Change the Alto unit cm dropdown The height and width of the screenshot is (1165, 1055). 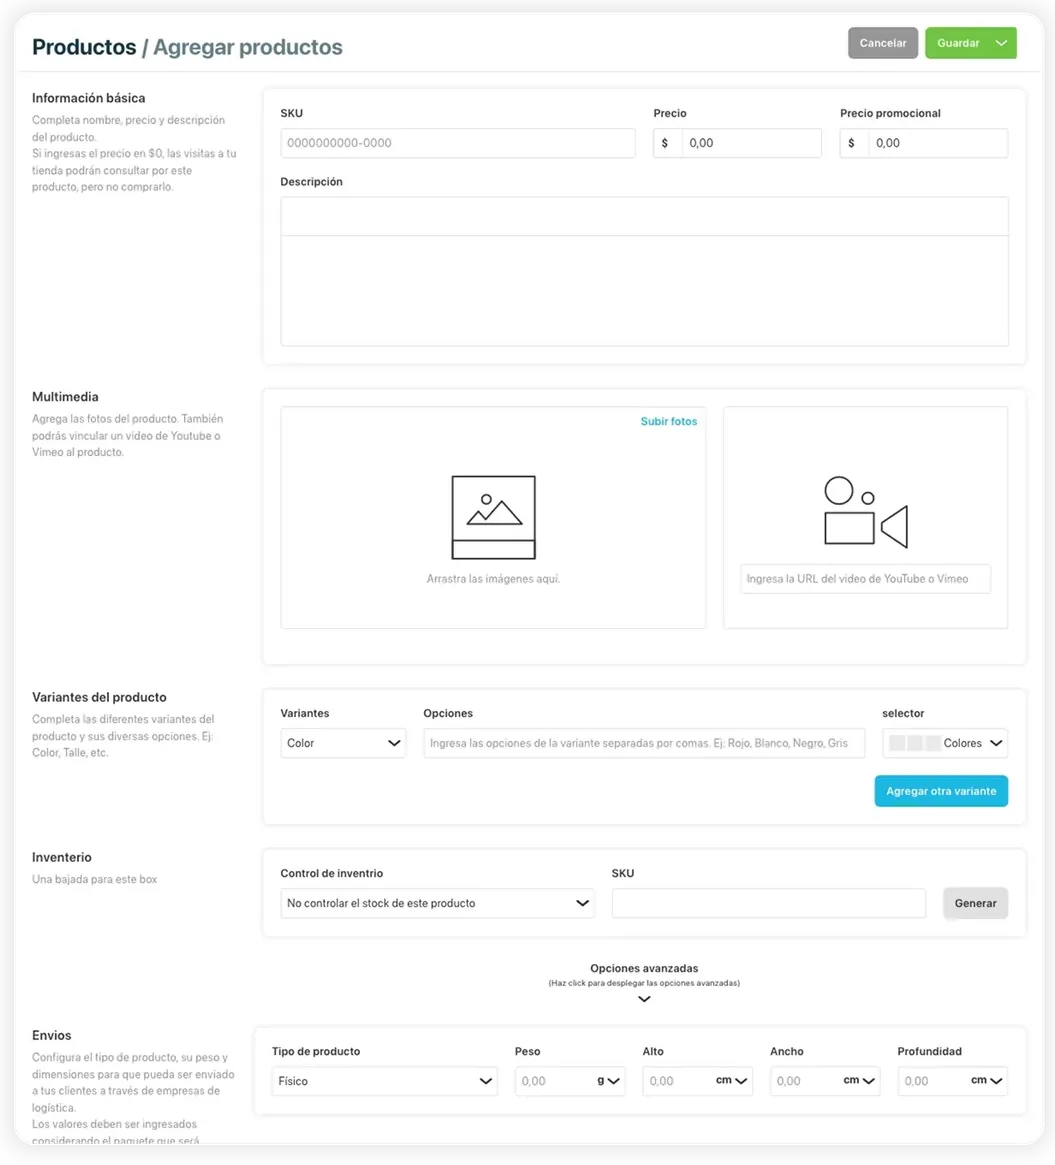(x=731, y=1080)
